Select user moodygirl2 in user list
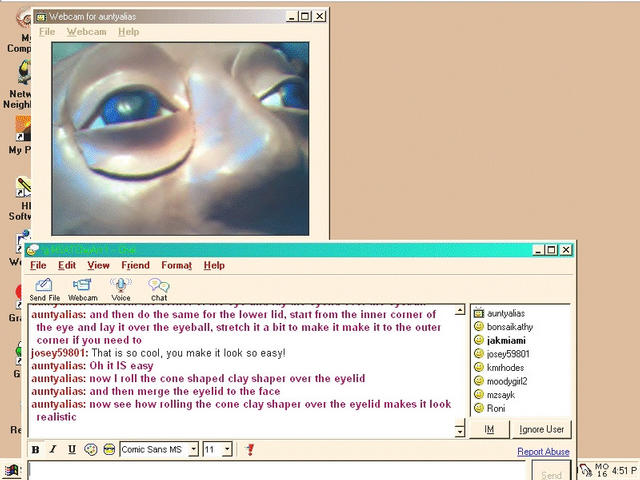 (507, 381)
